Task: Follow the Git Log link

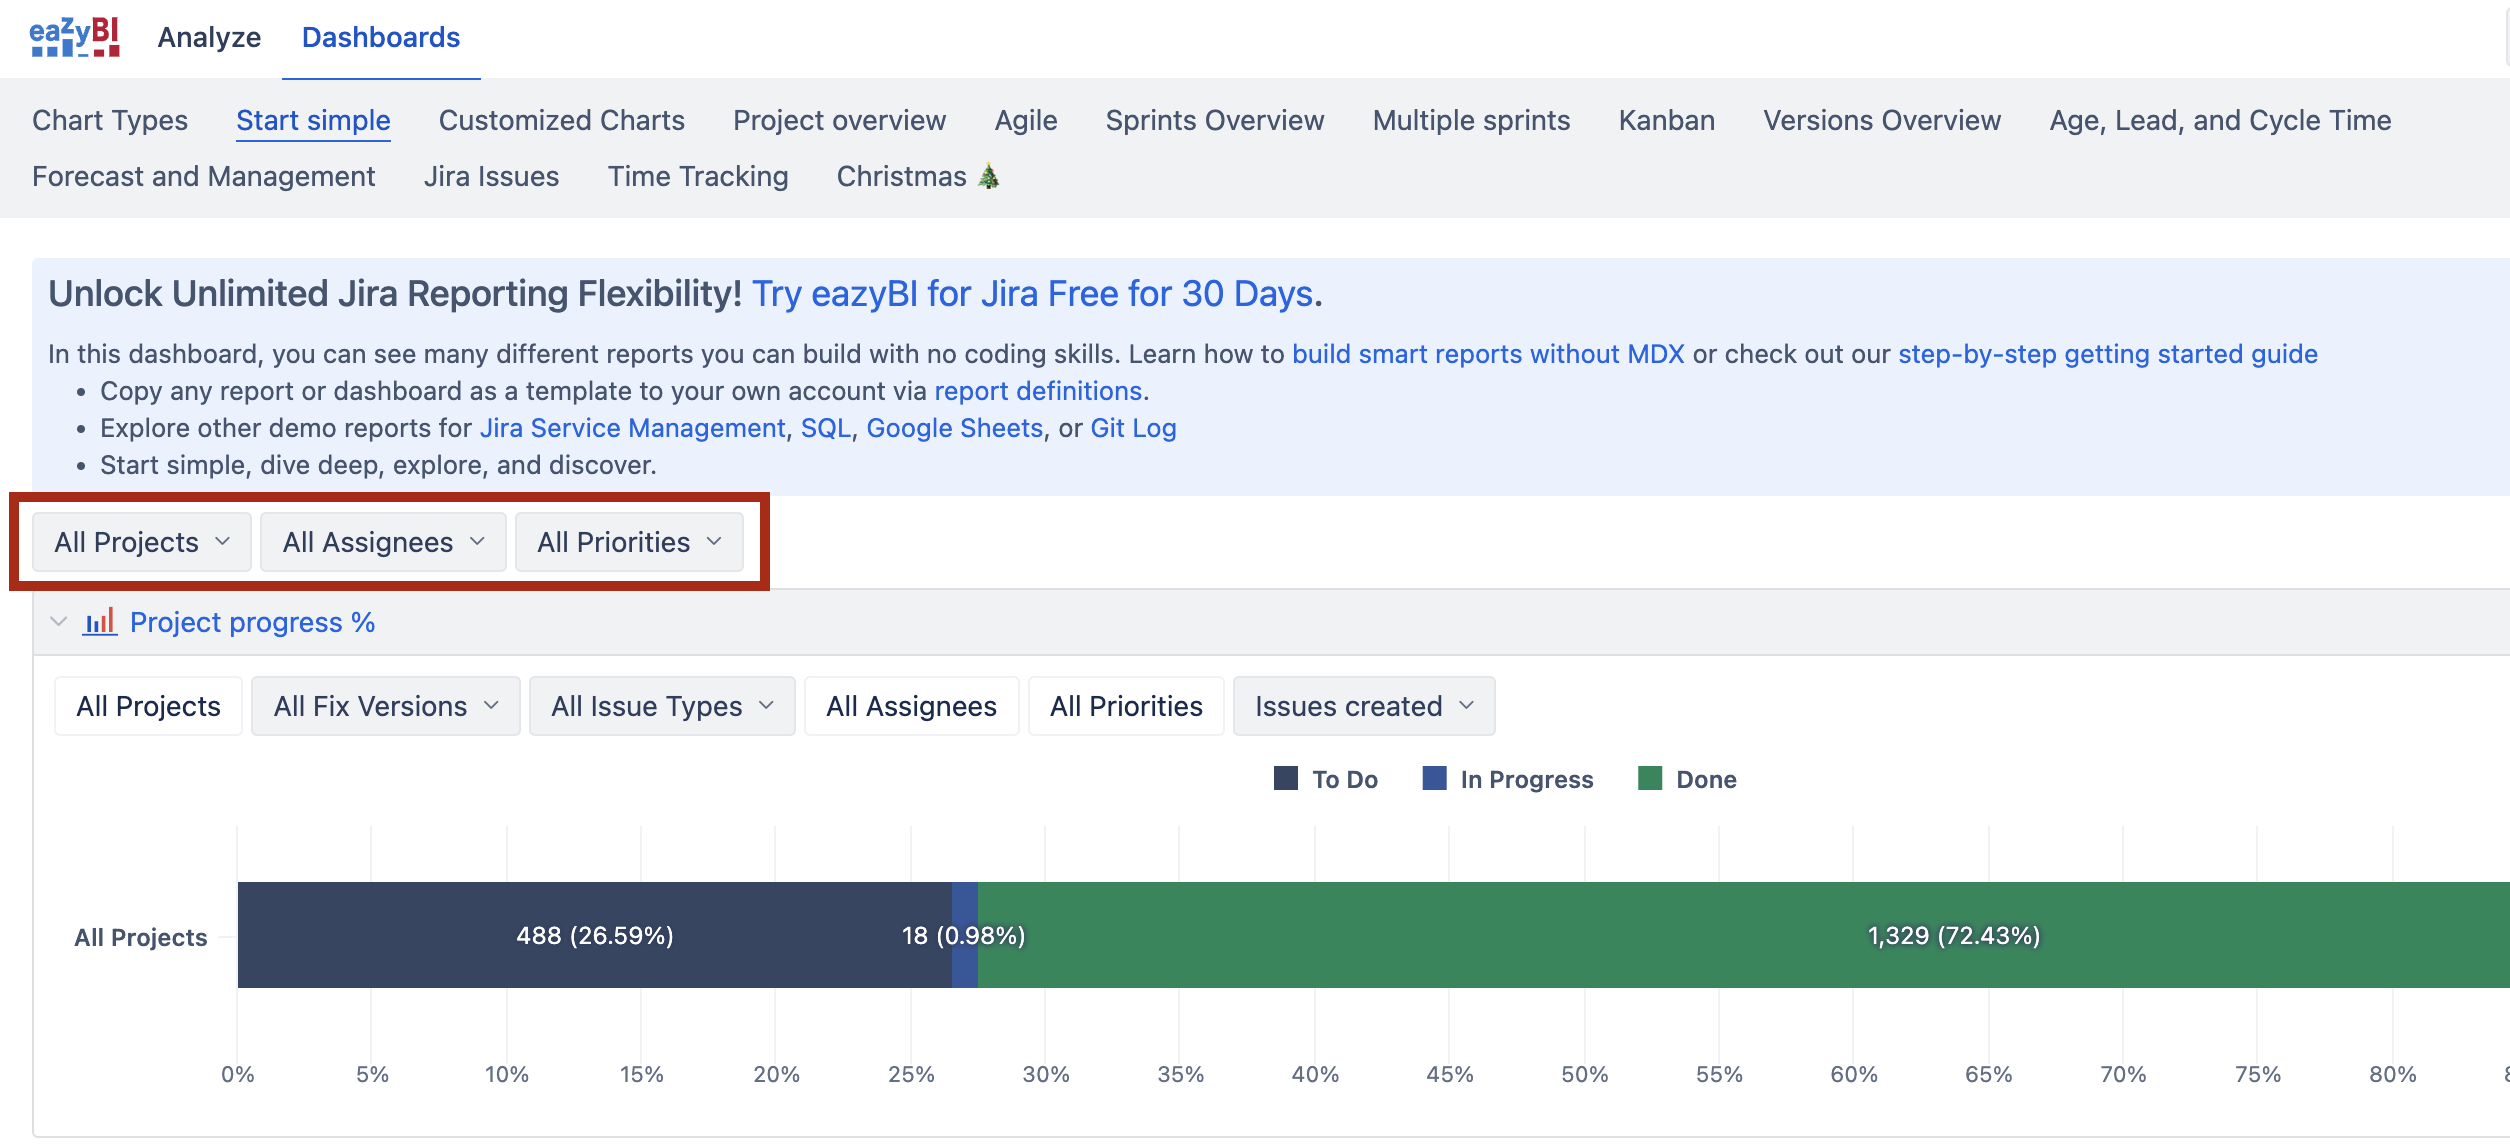Action: coord(1133,428)
